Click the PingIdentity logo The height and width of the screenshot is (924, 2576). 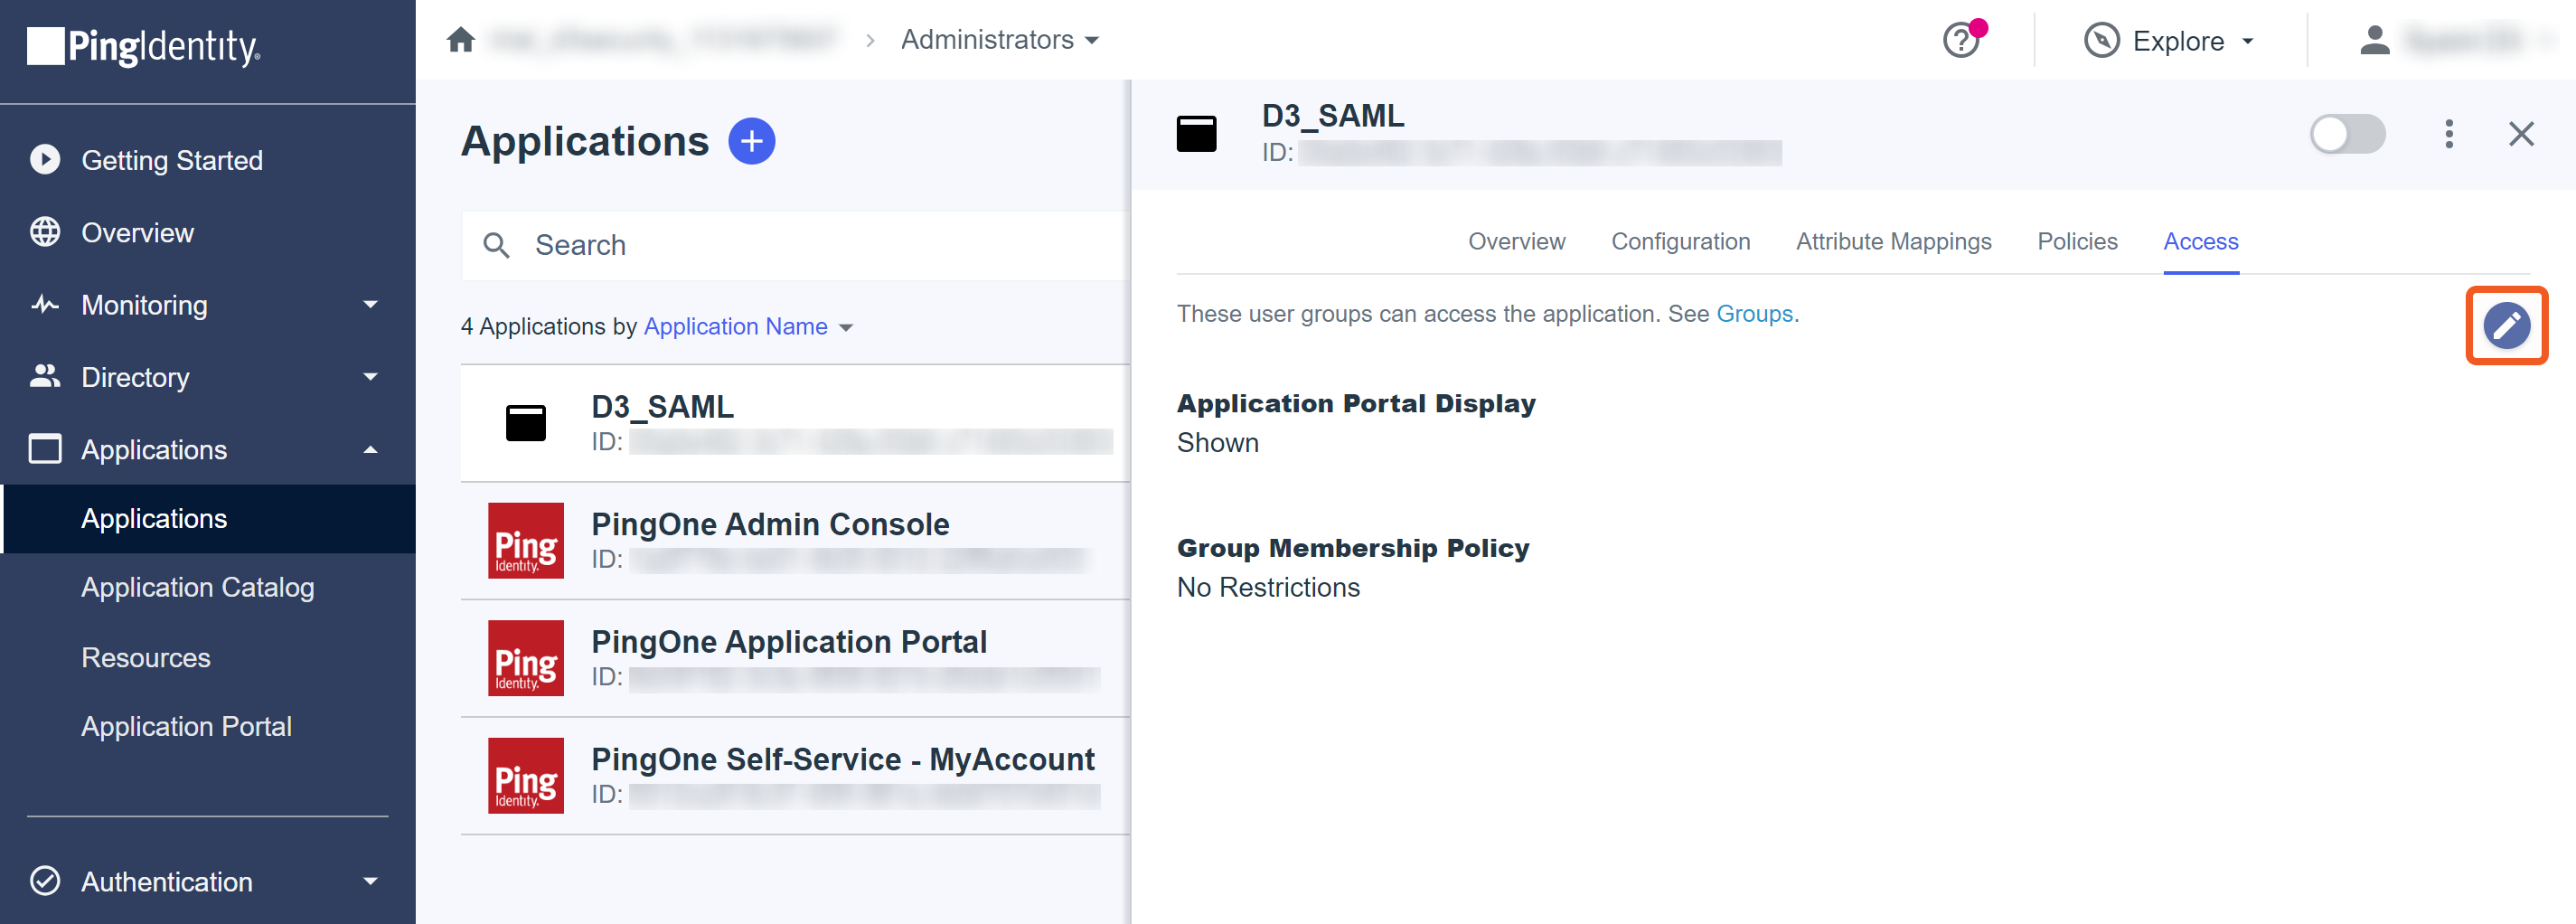click(144, 47)
